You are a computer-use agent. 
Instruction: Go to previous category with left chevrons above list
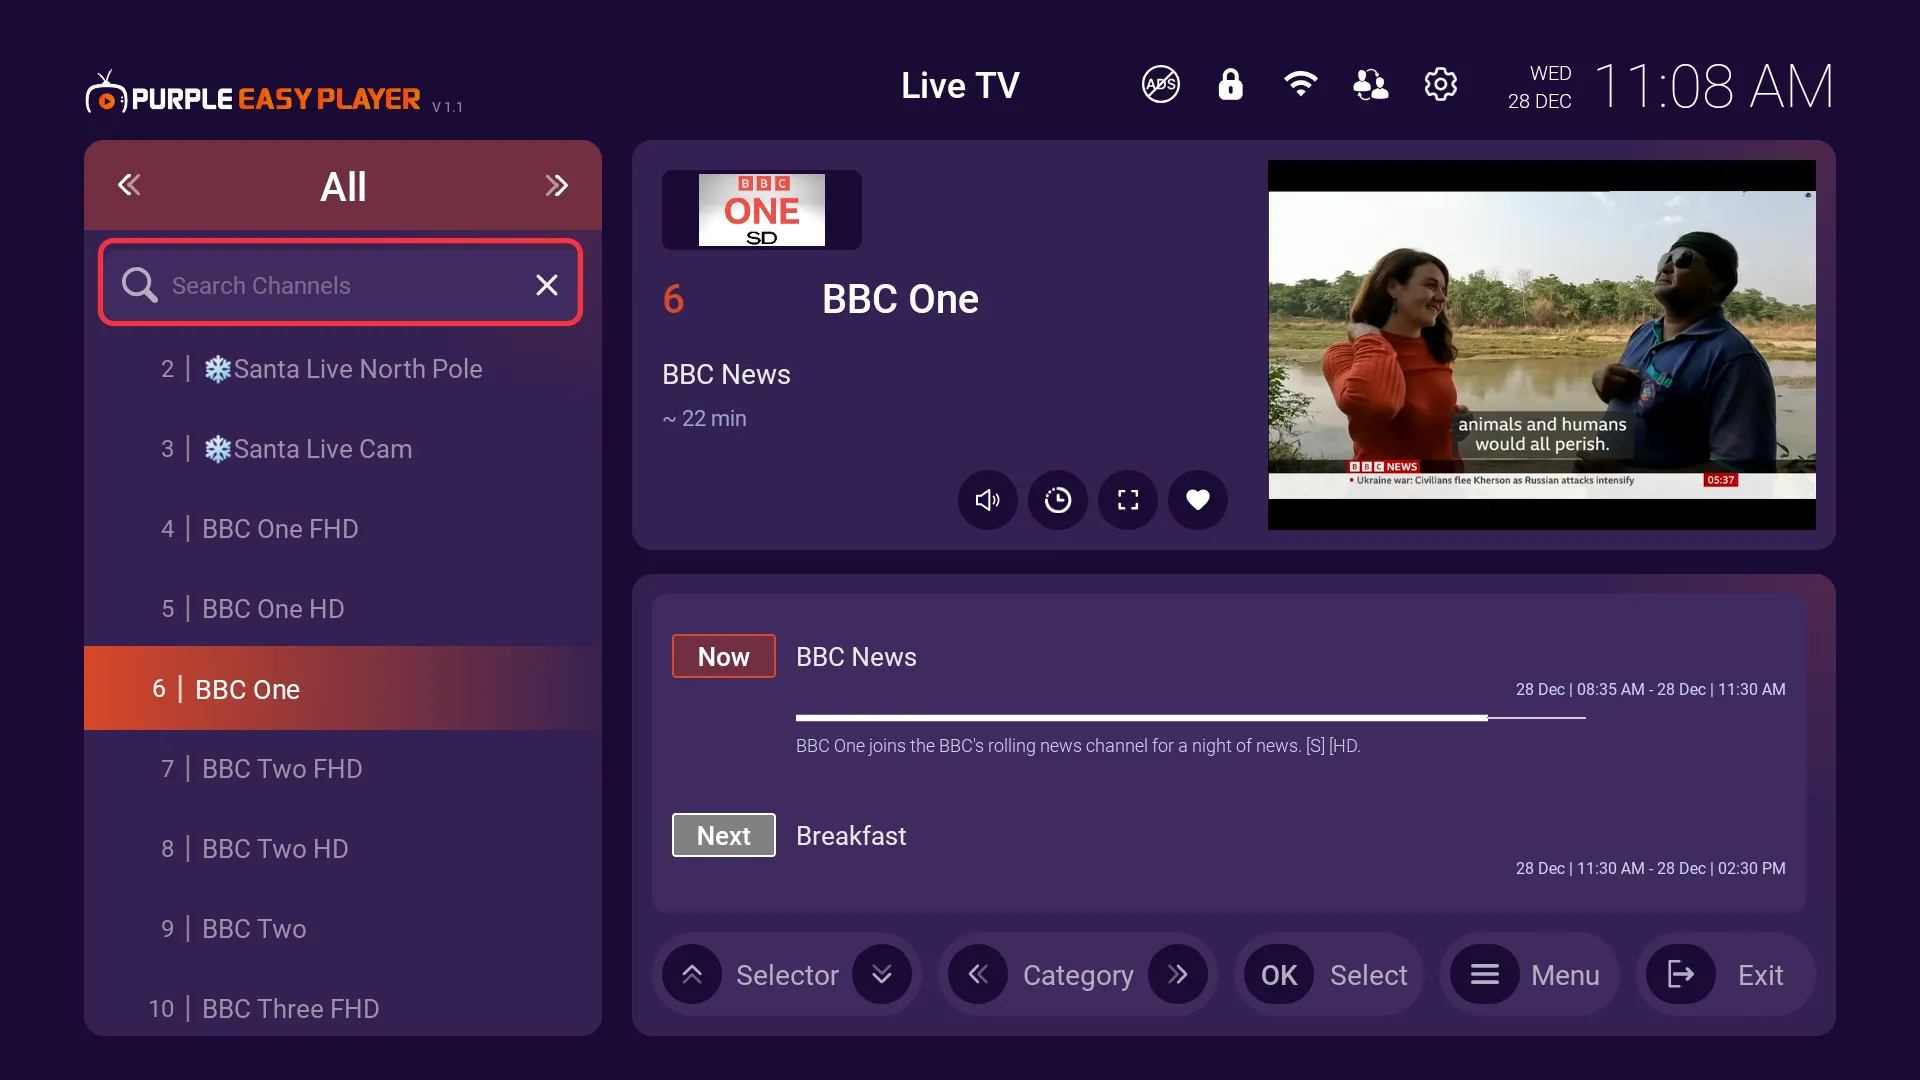129,185
